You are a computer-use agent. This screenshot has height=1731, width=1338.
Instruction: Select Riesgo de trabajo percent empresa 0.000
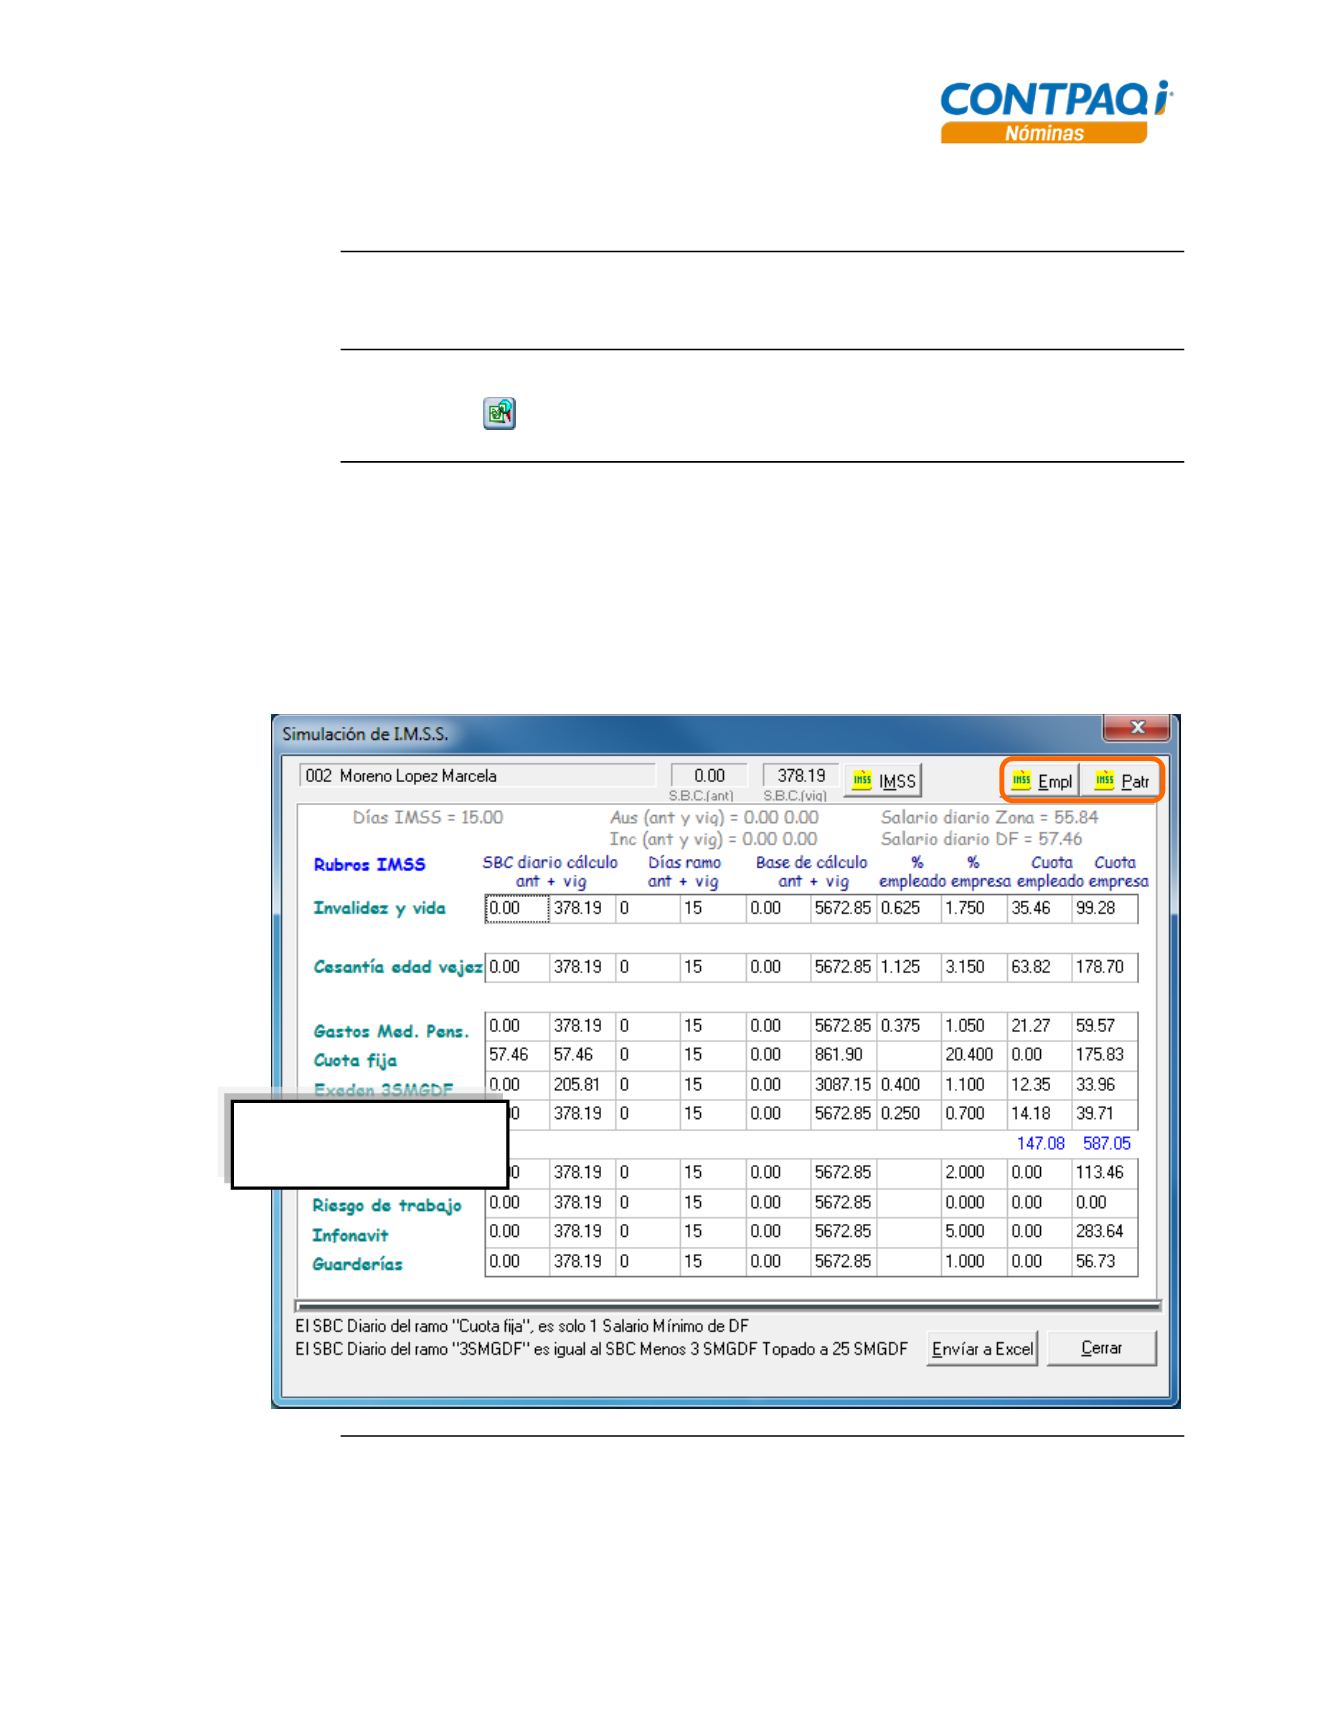pos(972,1202)
